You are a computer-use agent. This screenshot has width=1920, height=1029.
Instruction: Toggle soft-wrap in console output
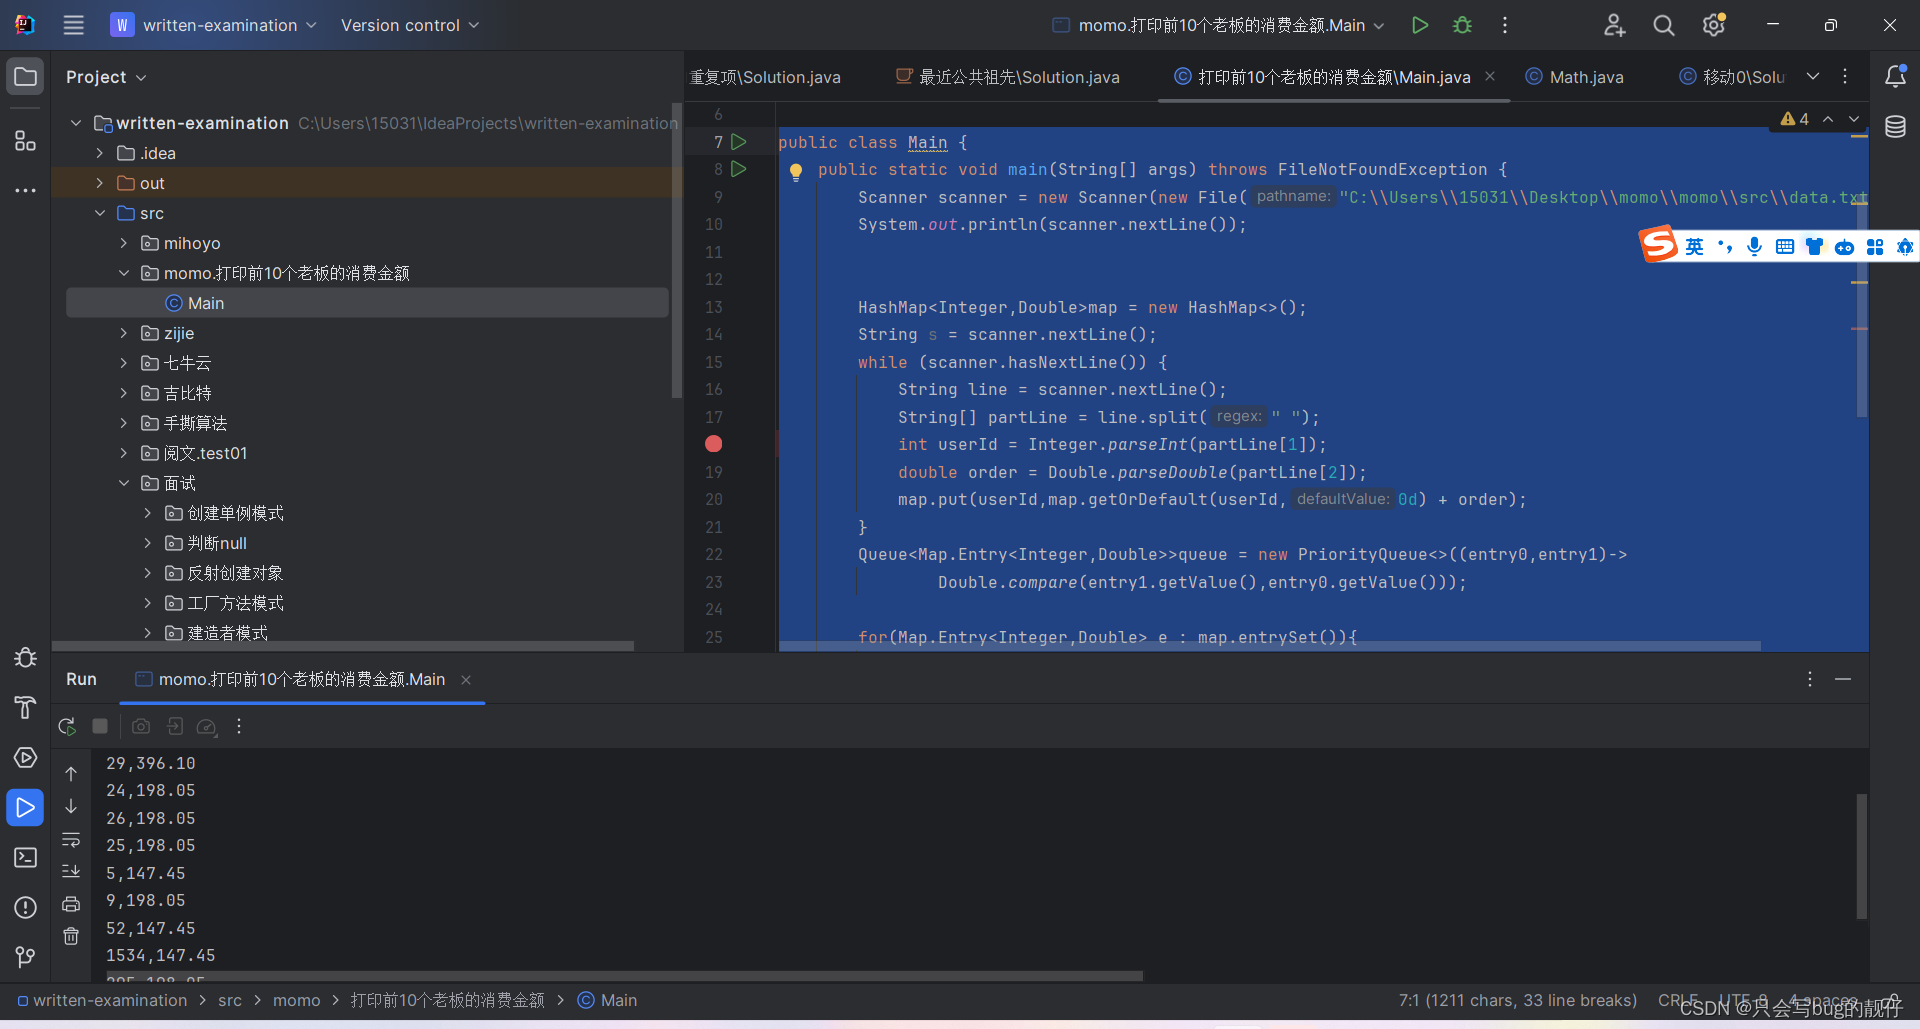pyautogui.click(x=71, y=839)
